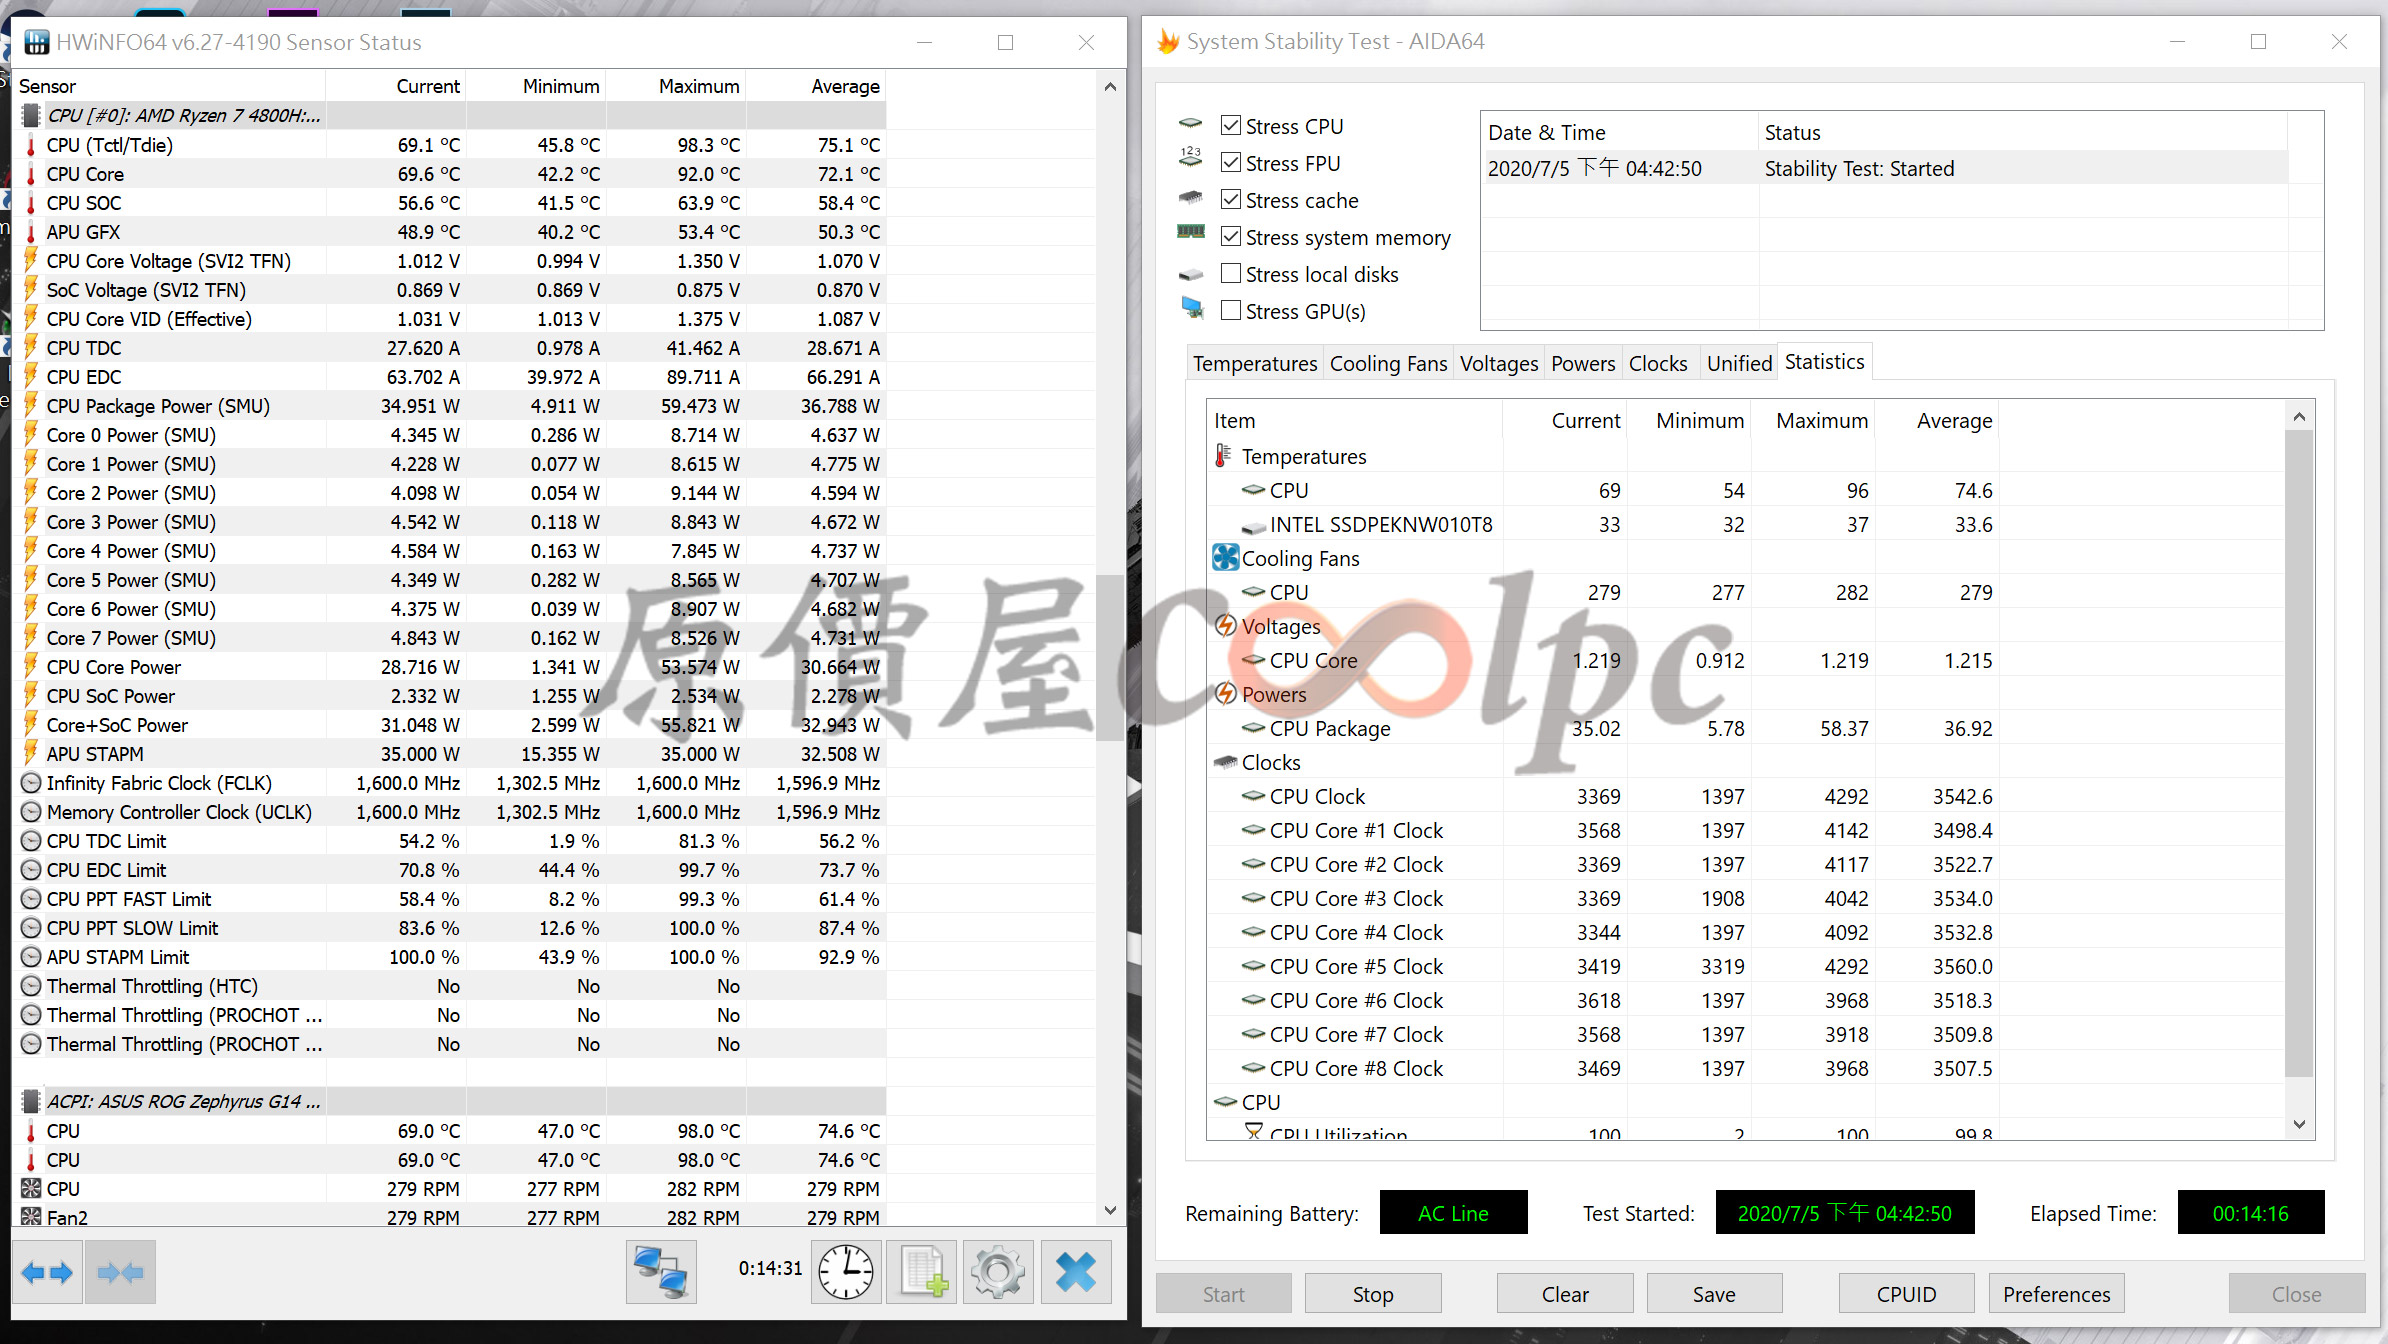Click the Powers category lightning icon
The height and width of the screenshot is (1344, 2388).
(1225, 693)
